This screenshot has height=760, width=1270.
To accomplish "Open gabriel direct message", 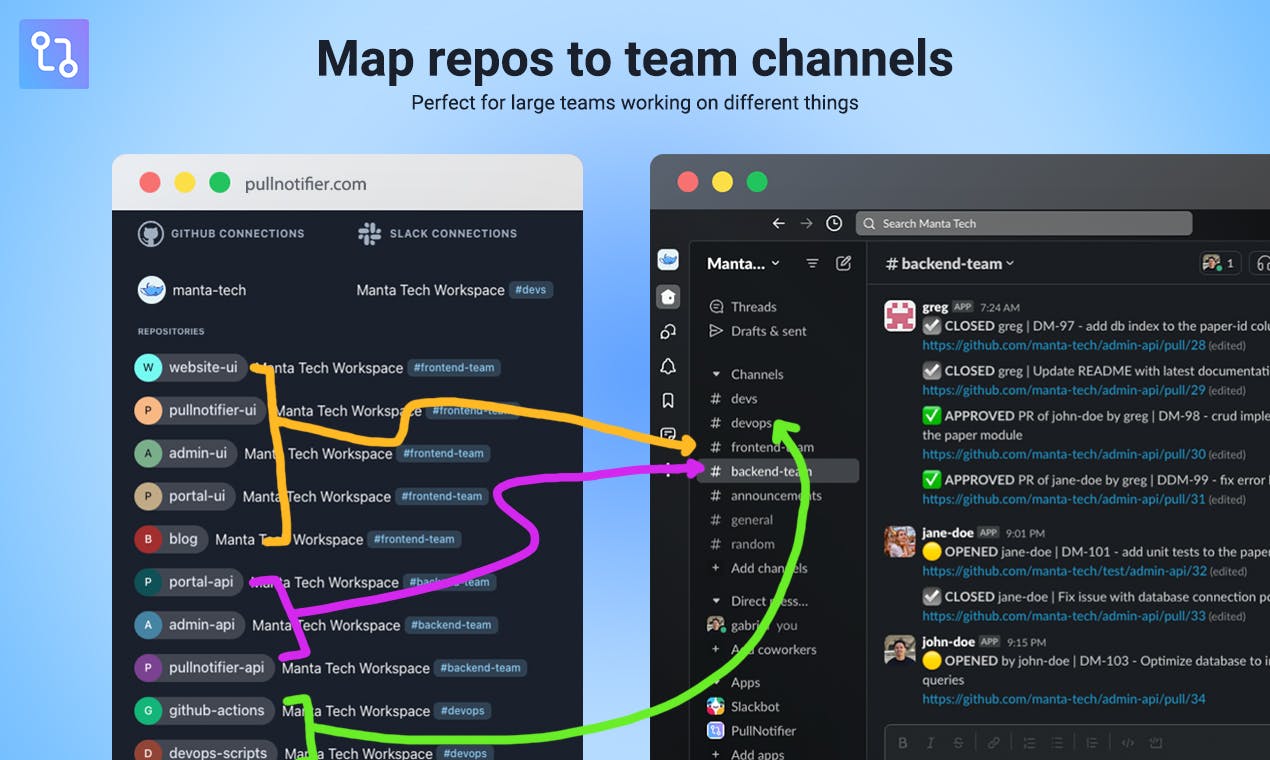I will click(754, 625).
